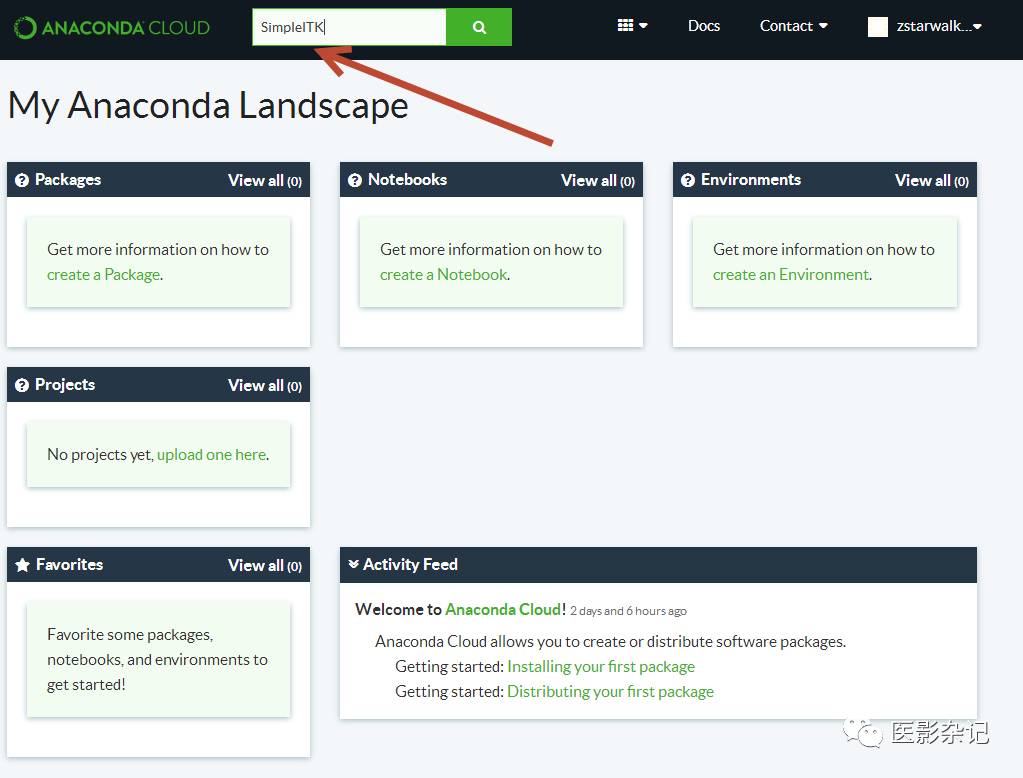1023x778 pixels.
Task: Follow the create an Environment link
Action: (790, 275)
